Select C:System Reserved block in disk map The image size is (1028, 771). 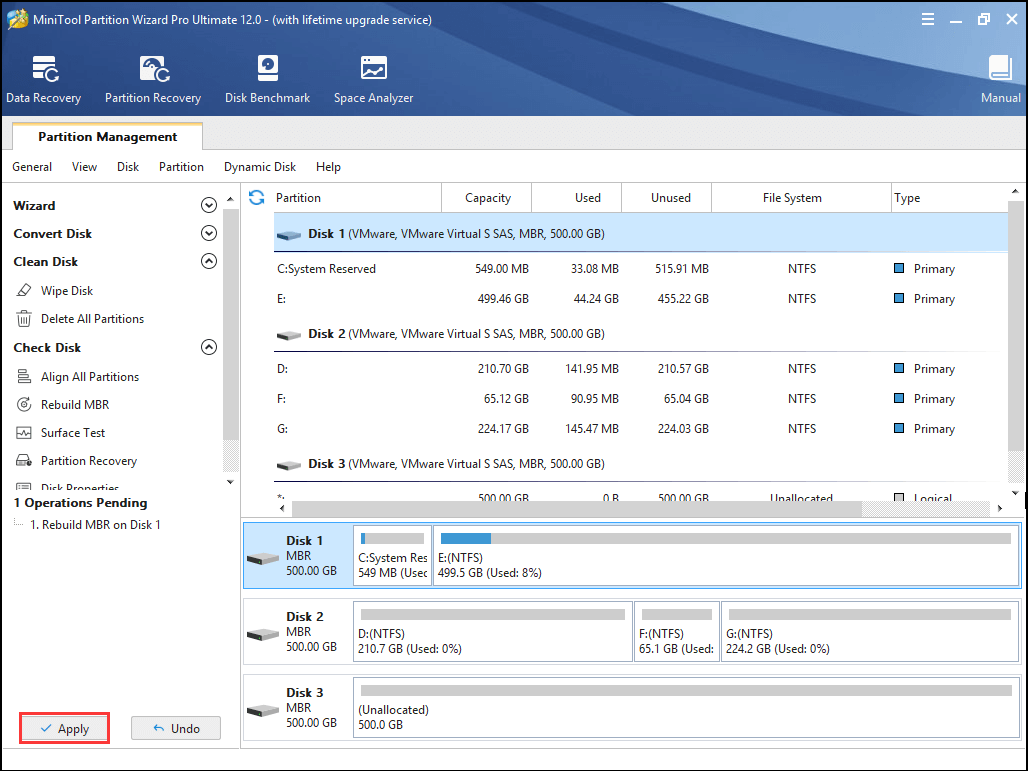[392, 555]
